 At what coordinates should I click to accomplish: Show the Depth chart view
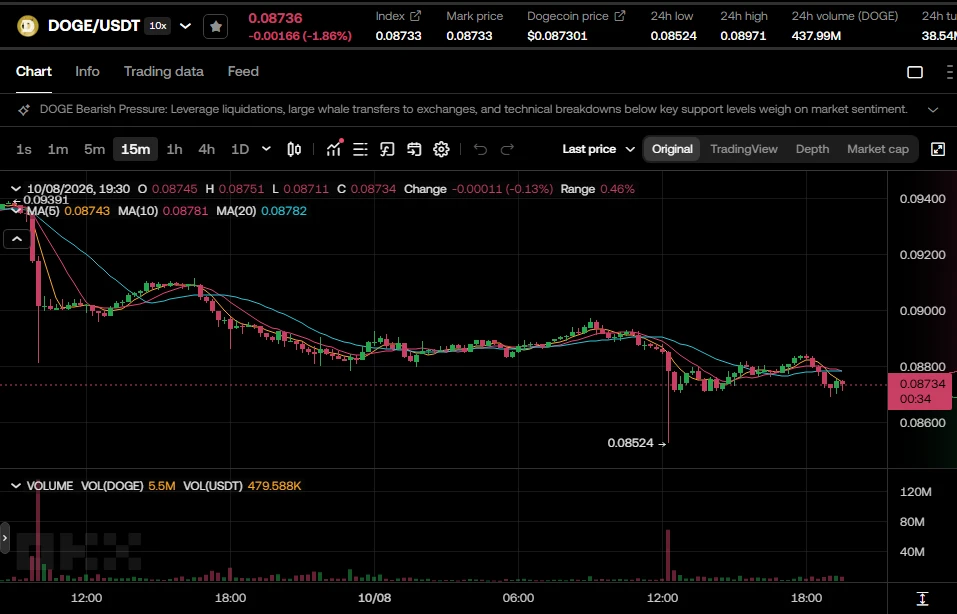pyautogui.click(x=812, y=149)
